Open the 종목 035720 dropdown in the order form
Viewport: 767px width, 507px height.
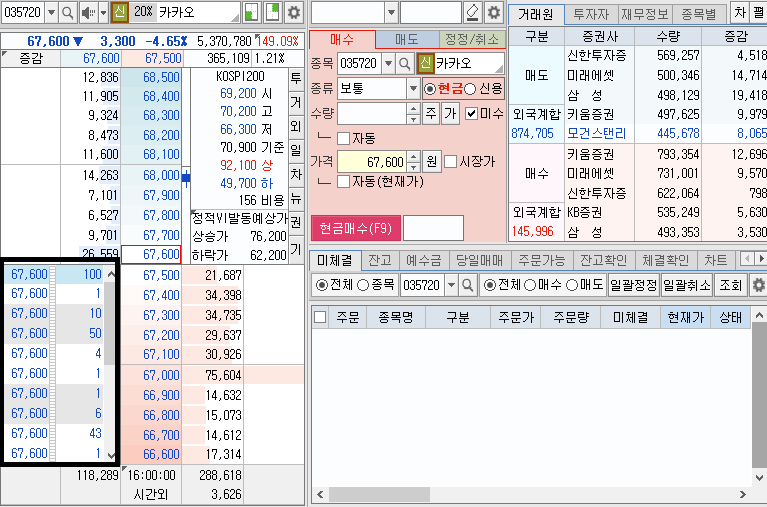(x=388, y=64)
